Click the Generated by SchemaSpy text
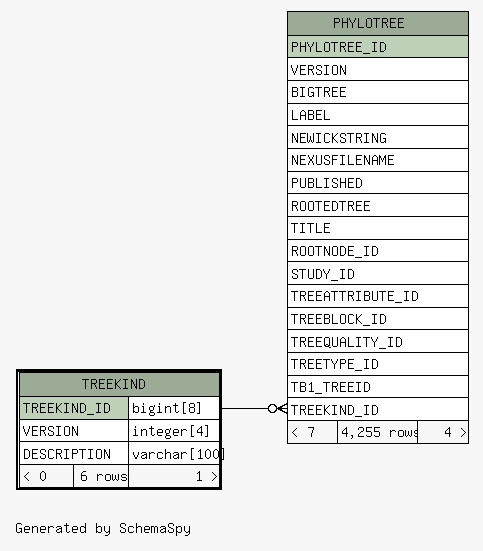The image size is (483, 551). pos(103,528)
